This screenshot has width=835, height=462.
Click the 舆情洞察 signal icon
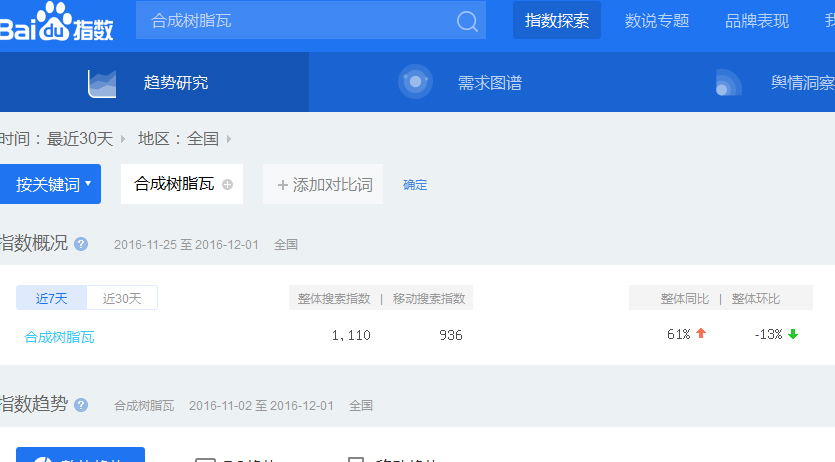(x=728, y=83)
